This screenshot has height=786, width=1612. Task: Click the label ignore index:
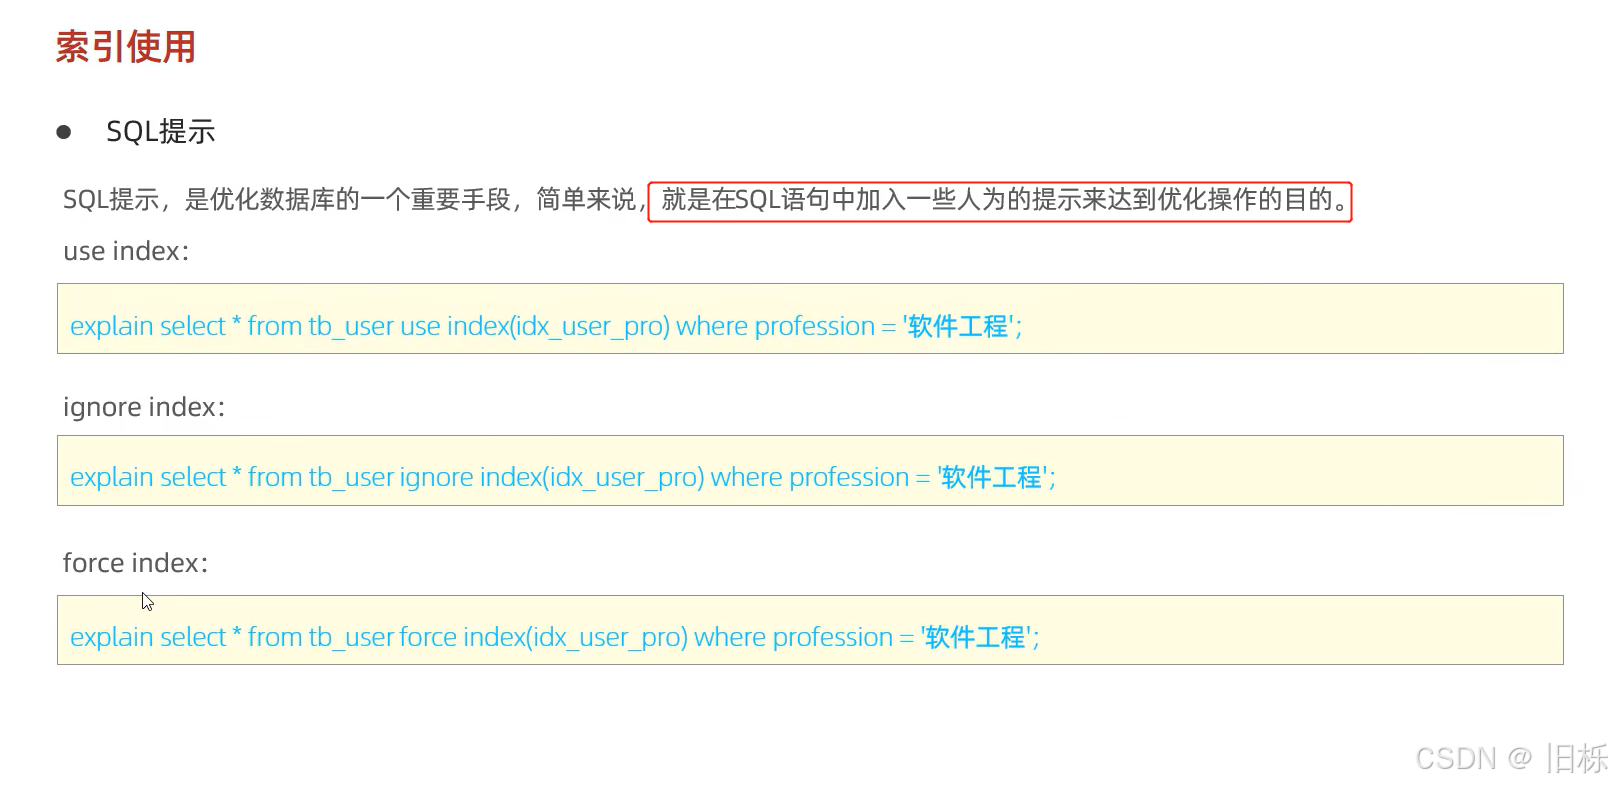(x=144, y=407)
